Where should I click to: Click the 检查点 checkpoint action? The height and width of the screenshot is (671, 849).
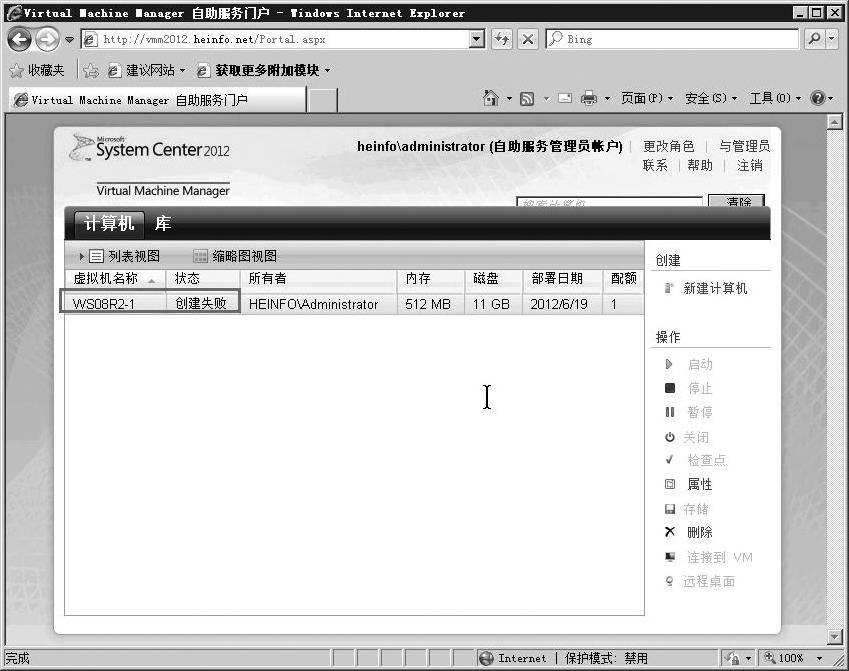tap(696, 460)
